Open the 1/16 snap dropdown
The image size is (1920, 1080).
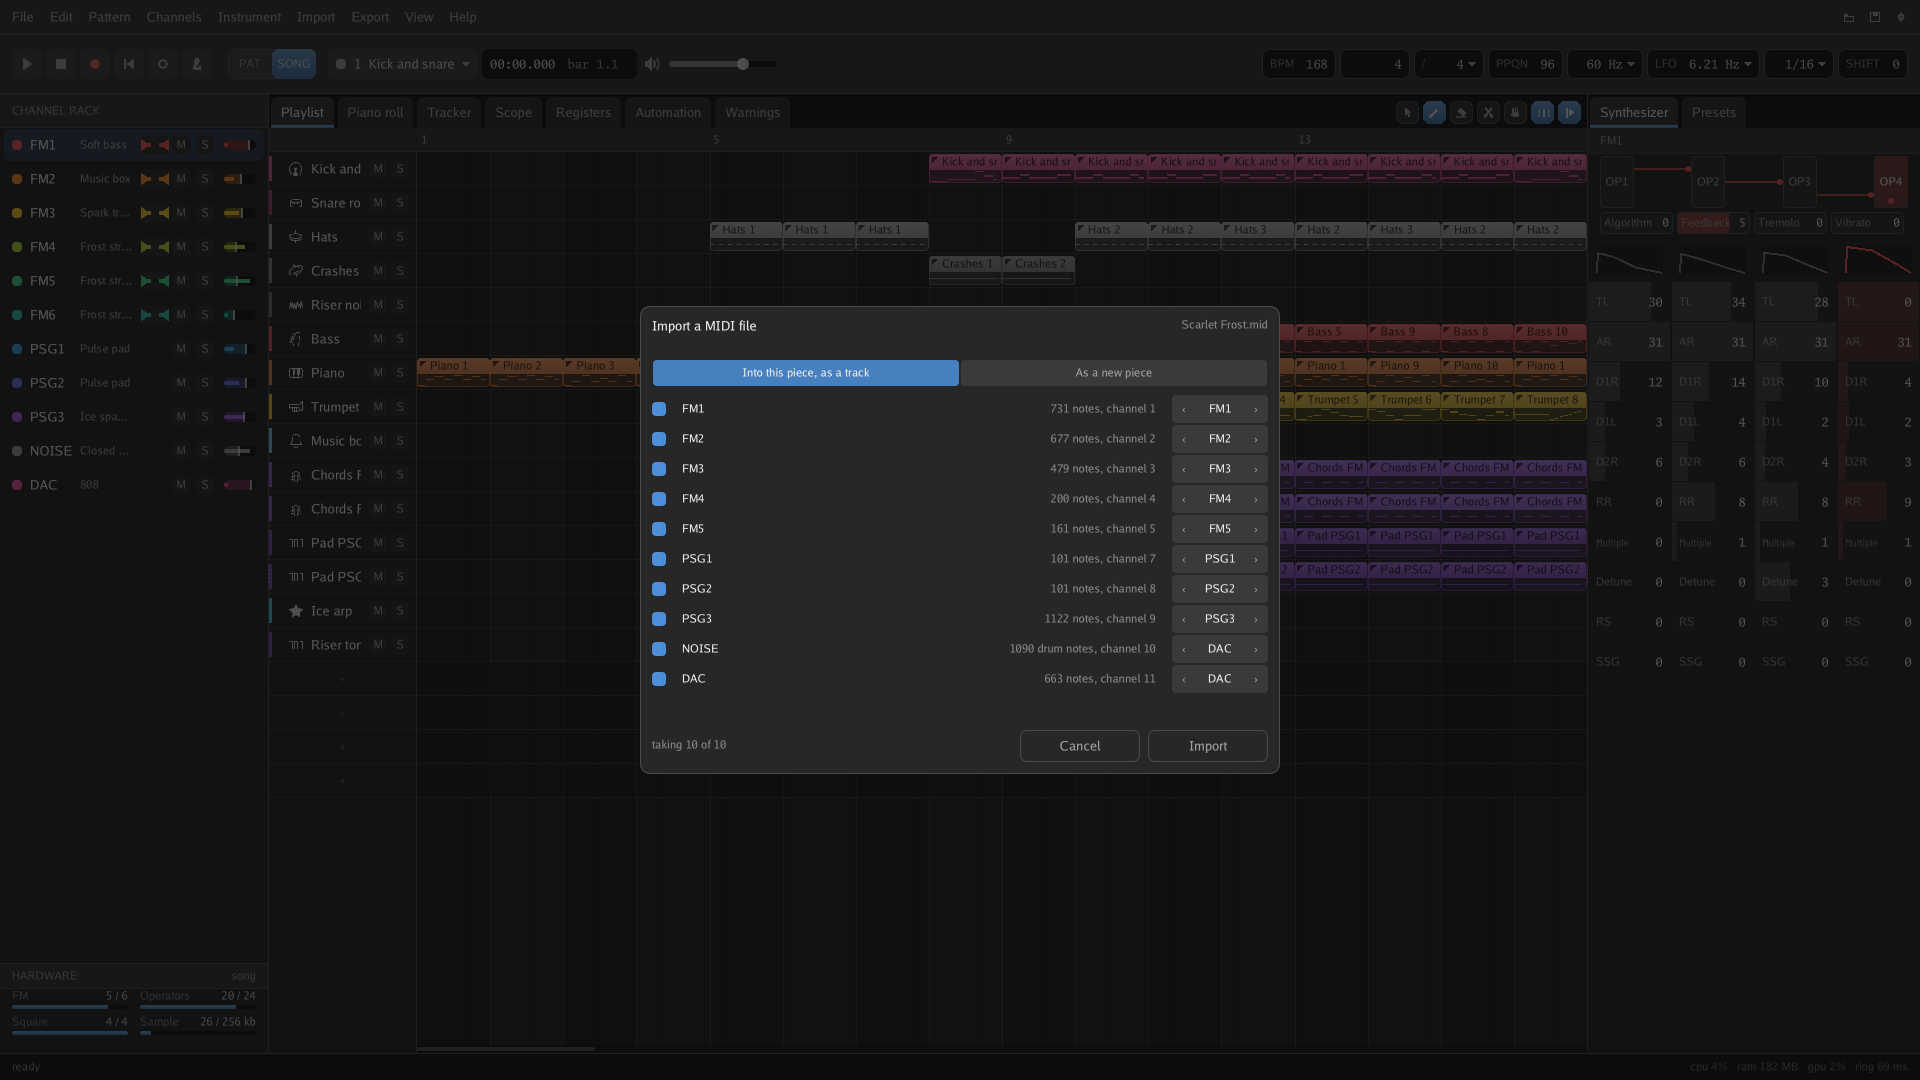tap(1799, 64)
